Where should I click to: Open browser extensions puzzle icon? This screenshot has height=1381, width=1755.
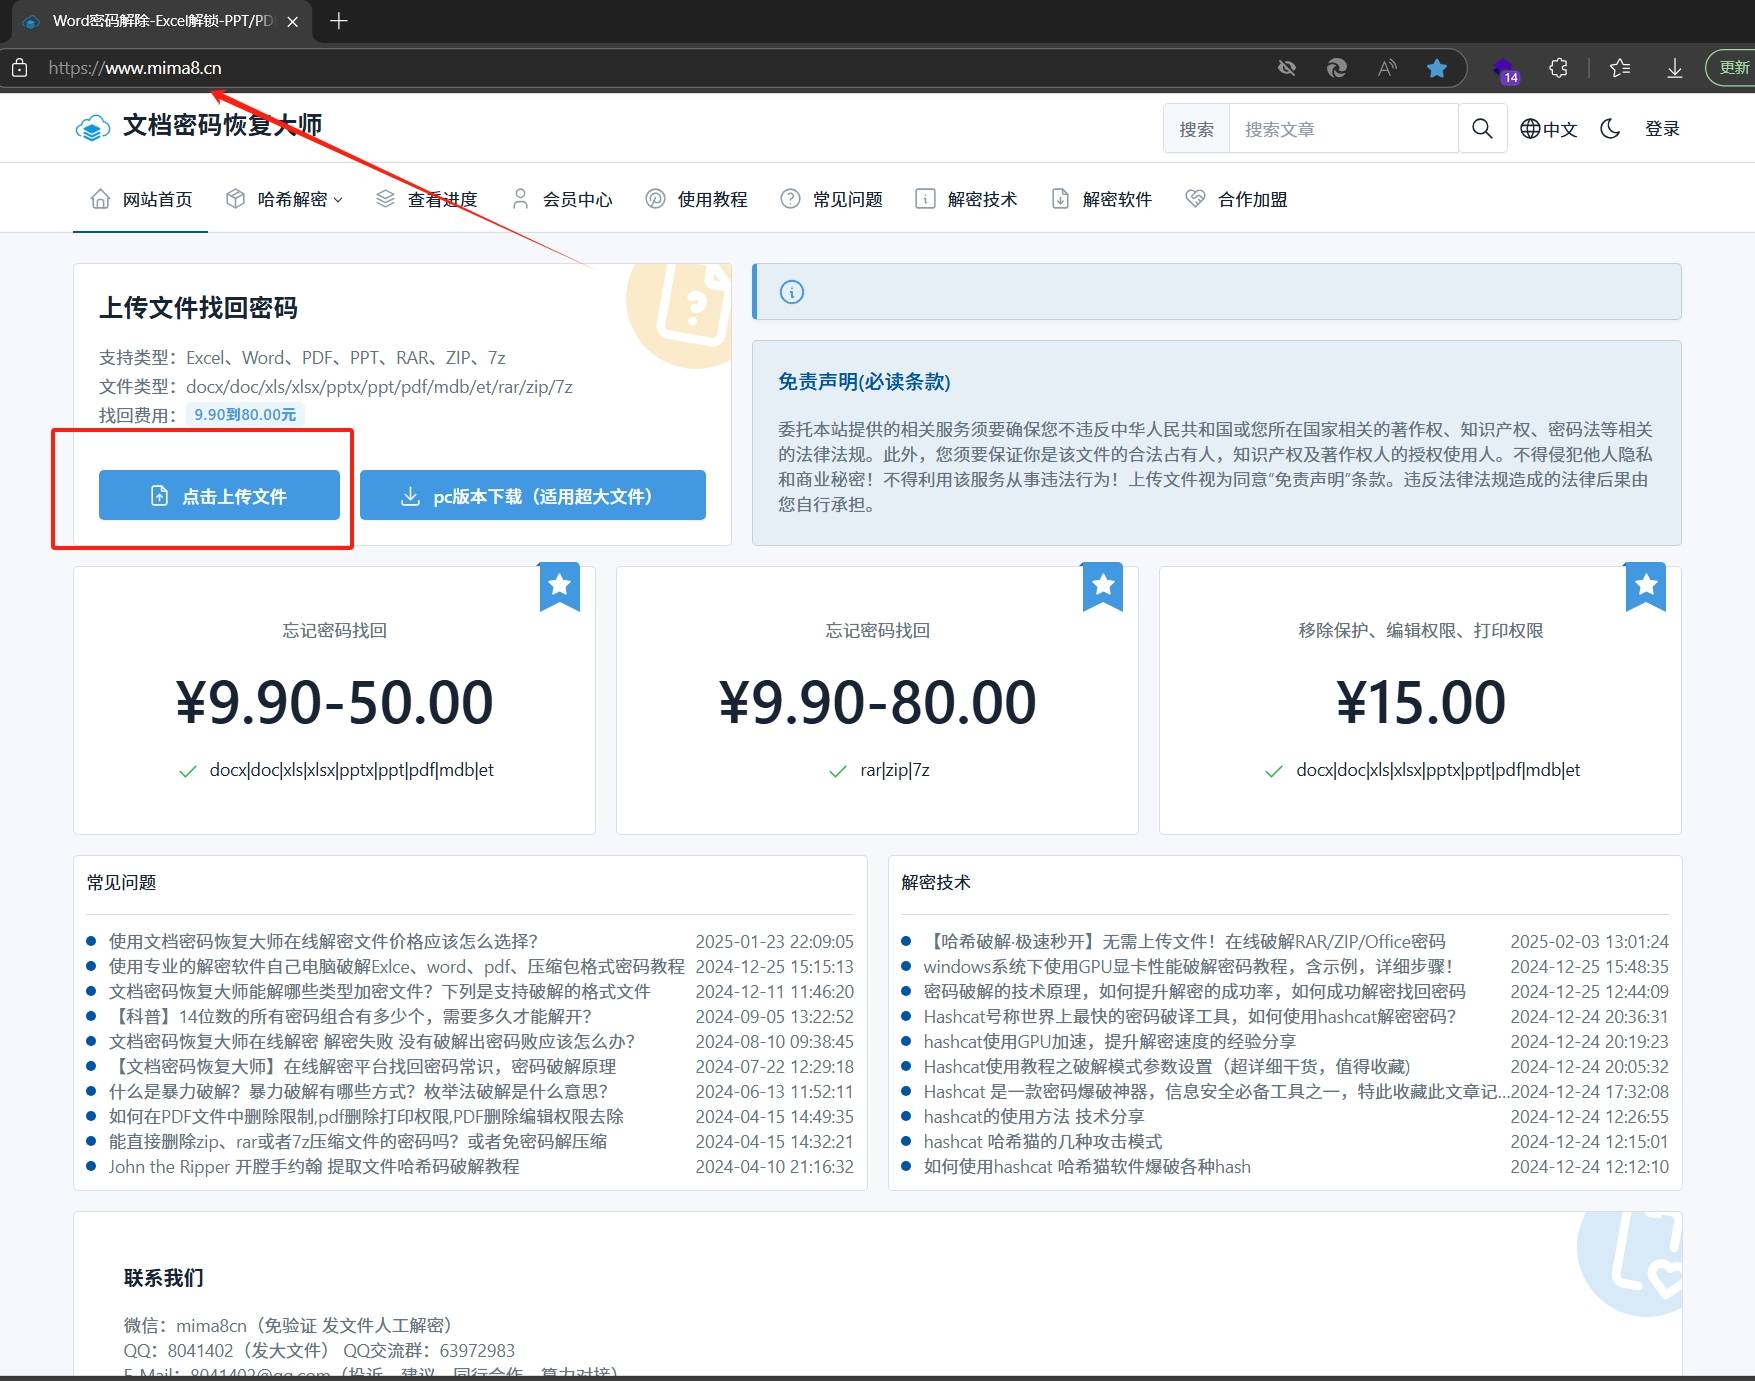(1558, 68)
